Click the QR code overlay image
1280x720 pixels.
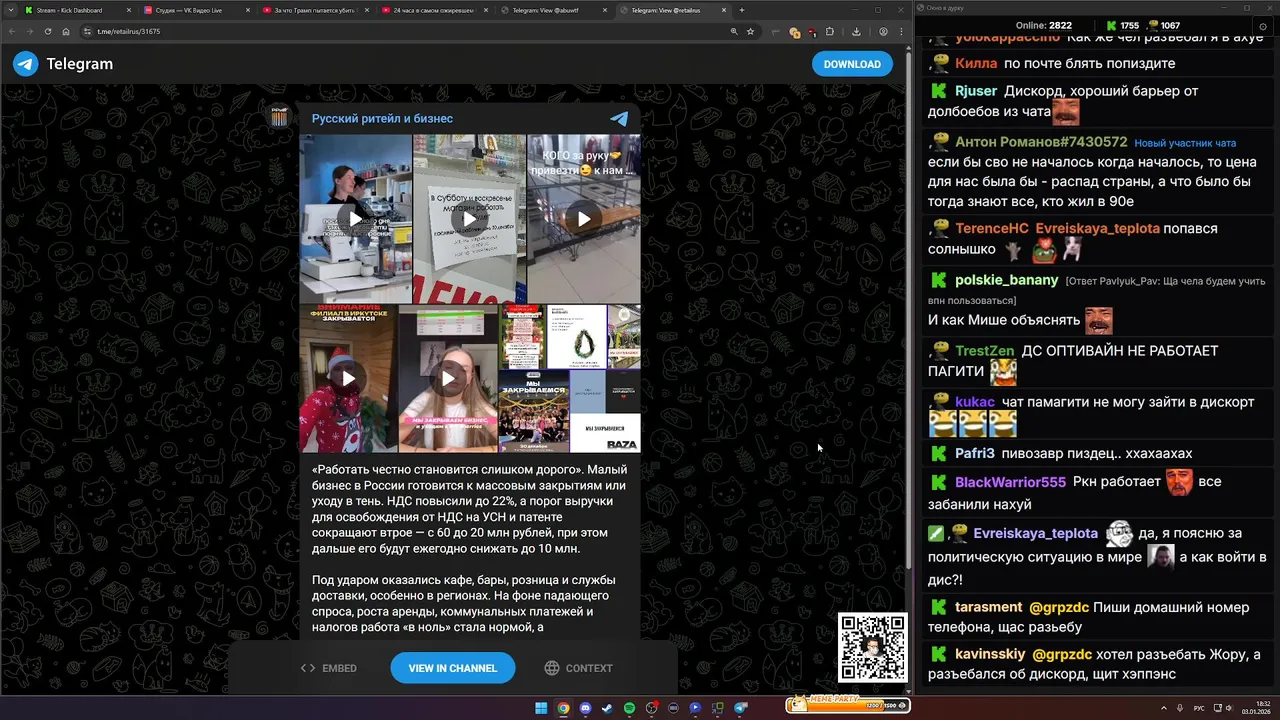pos(873,648)
